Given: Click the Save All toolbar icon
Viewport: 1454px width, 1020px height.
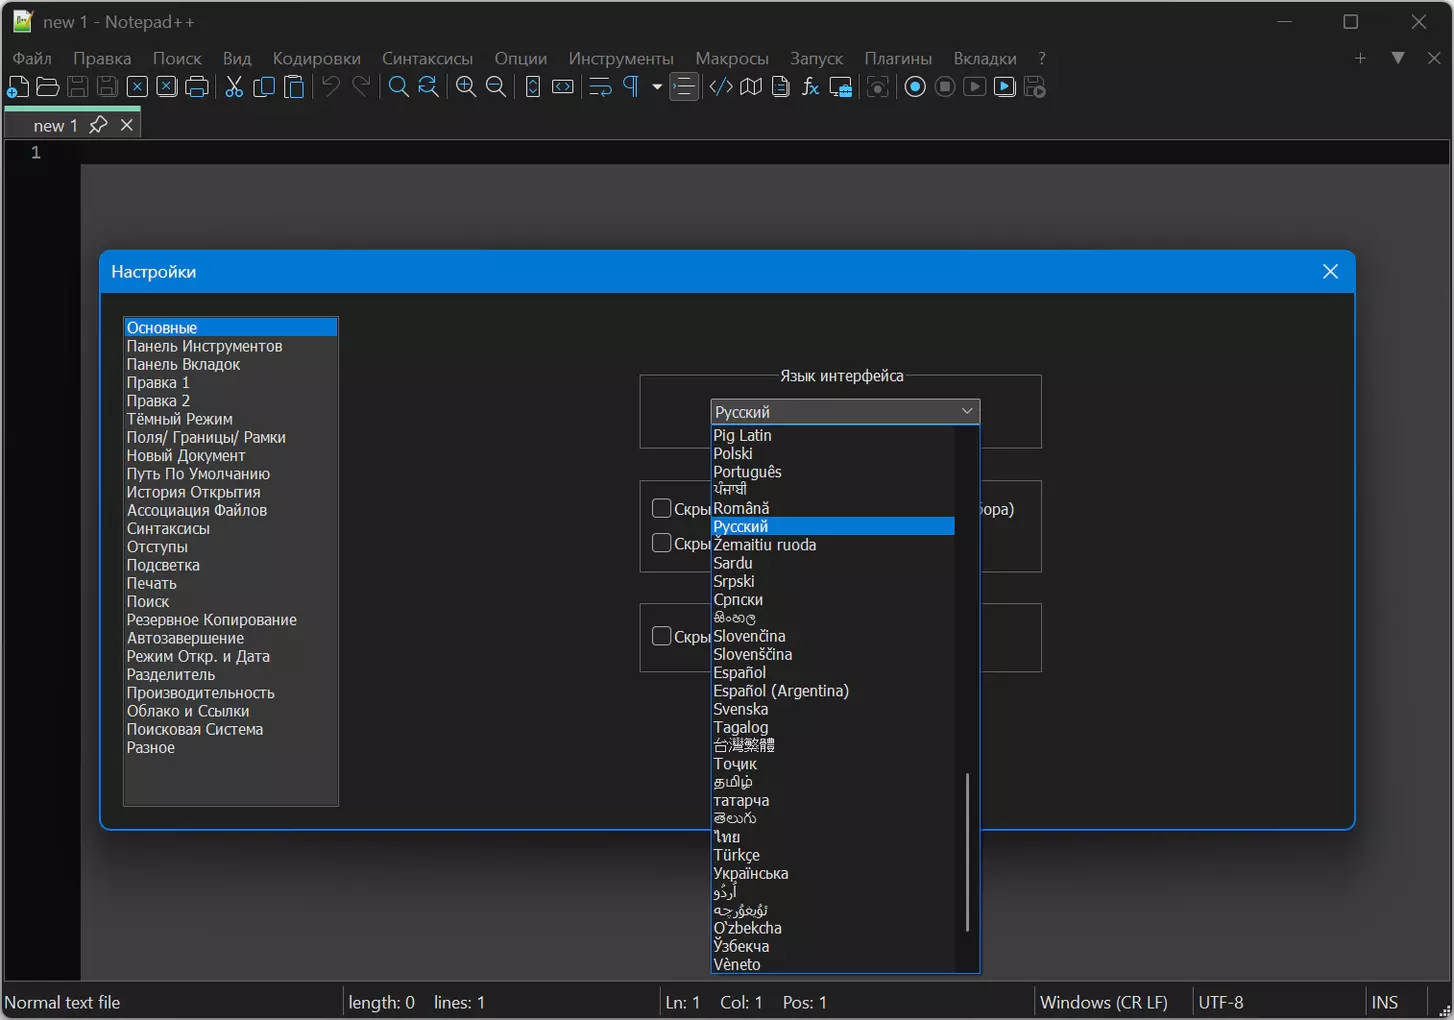Looking at the screenshot, I should 107,87.
